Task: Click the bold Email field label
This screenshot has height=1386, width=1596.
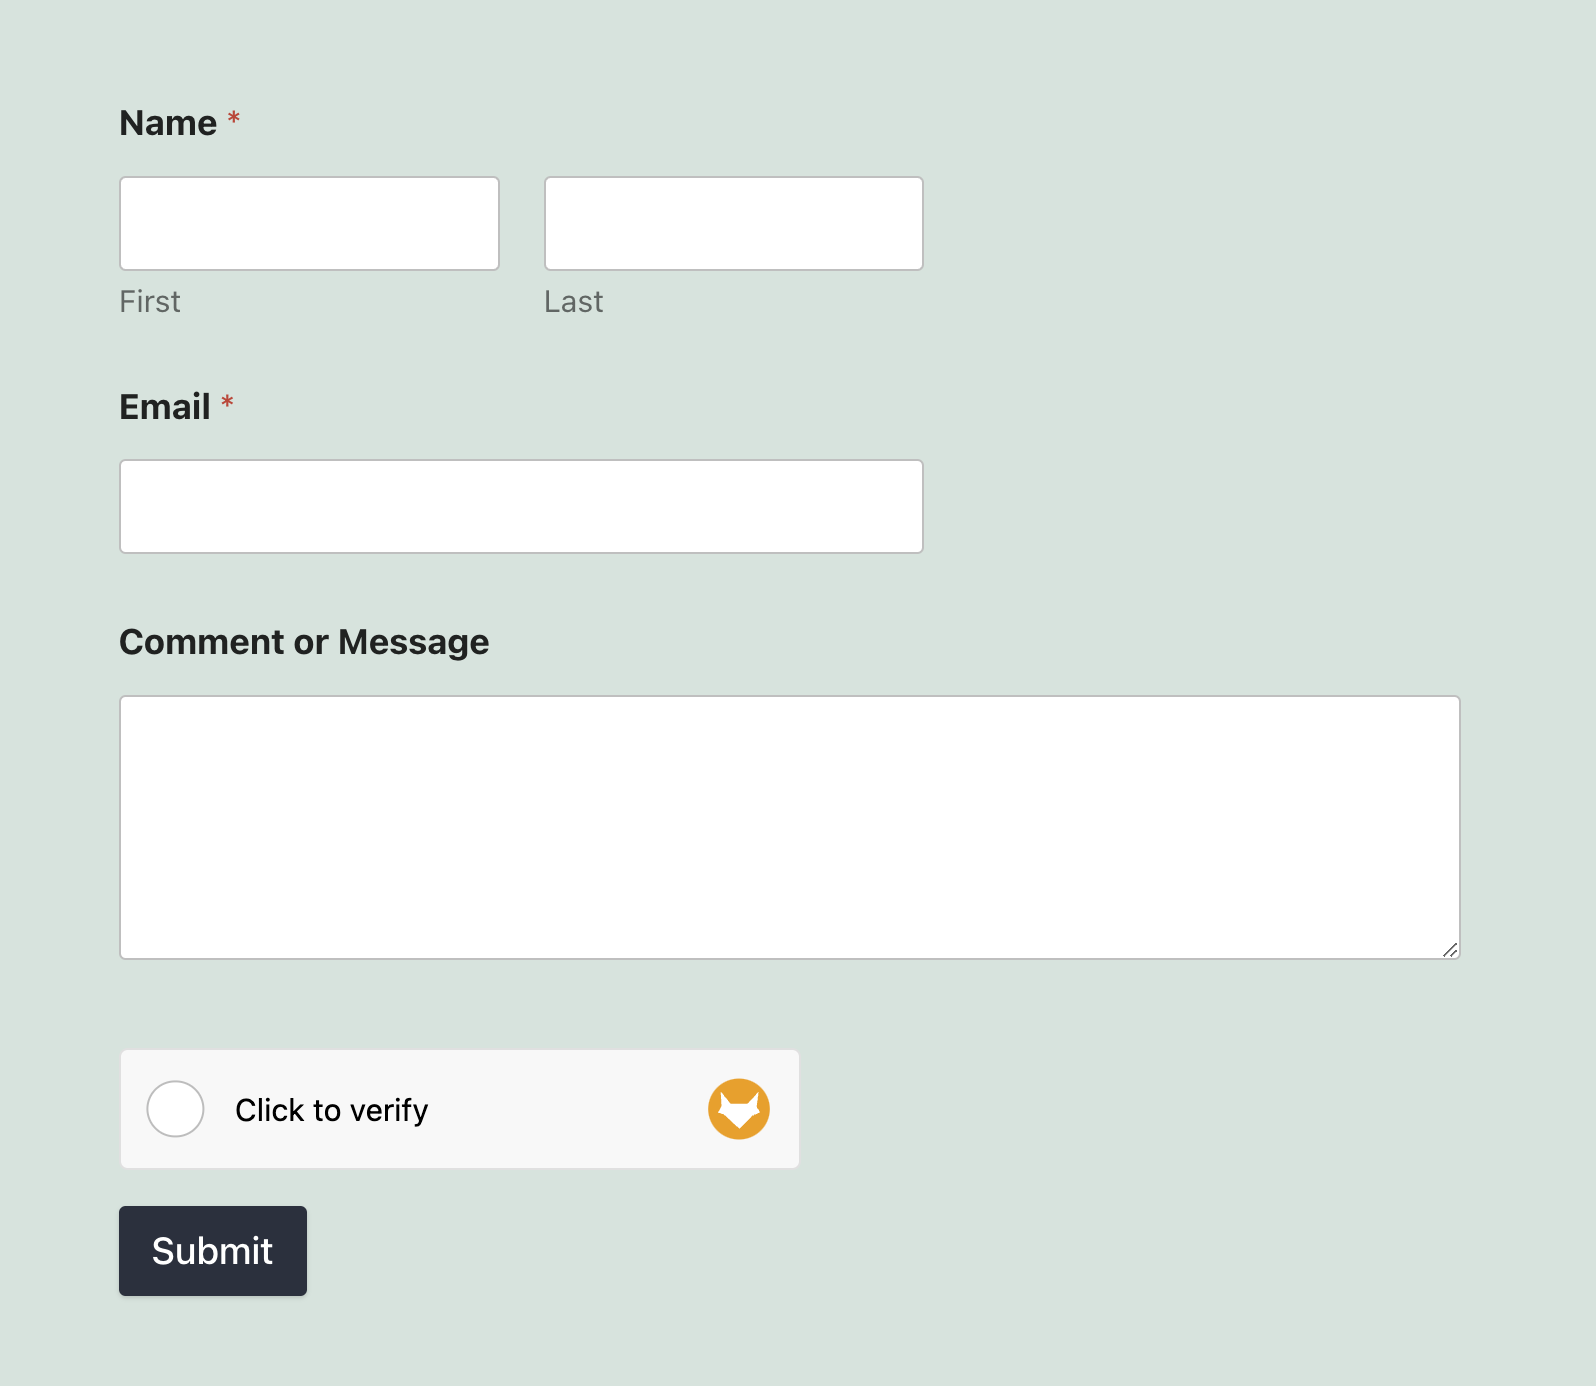Action: point(165,407)
